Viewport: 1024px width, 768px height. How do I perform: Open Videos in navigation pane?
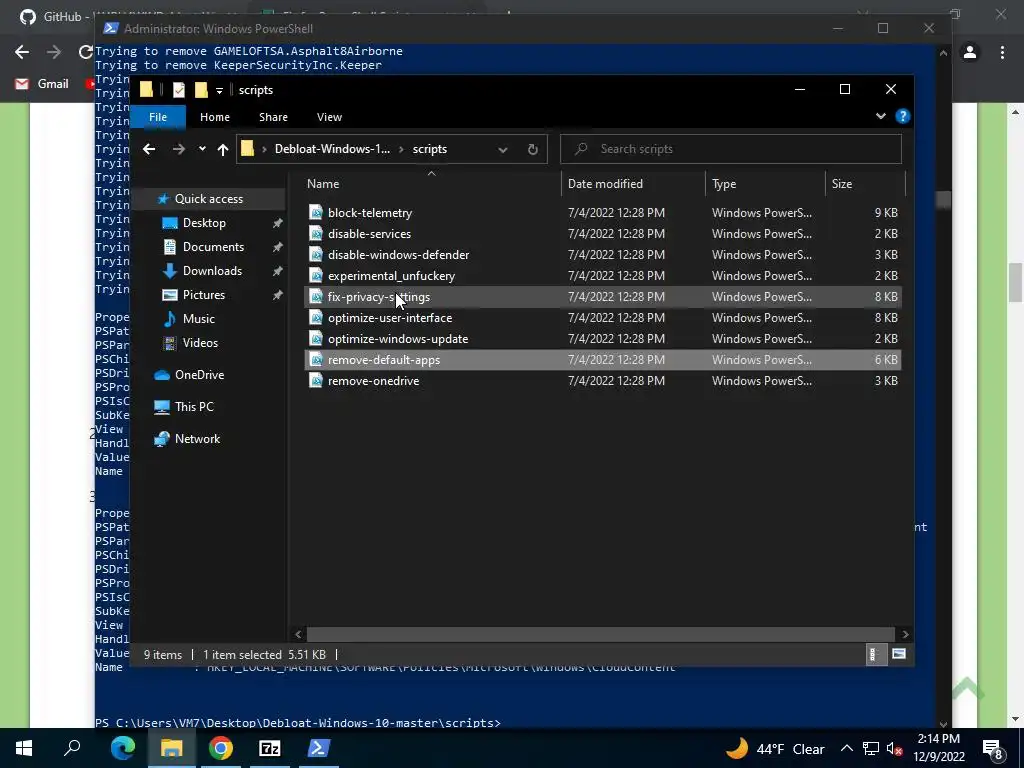point(200,343)
